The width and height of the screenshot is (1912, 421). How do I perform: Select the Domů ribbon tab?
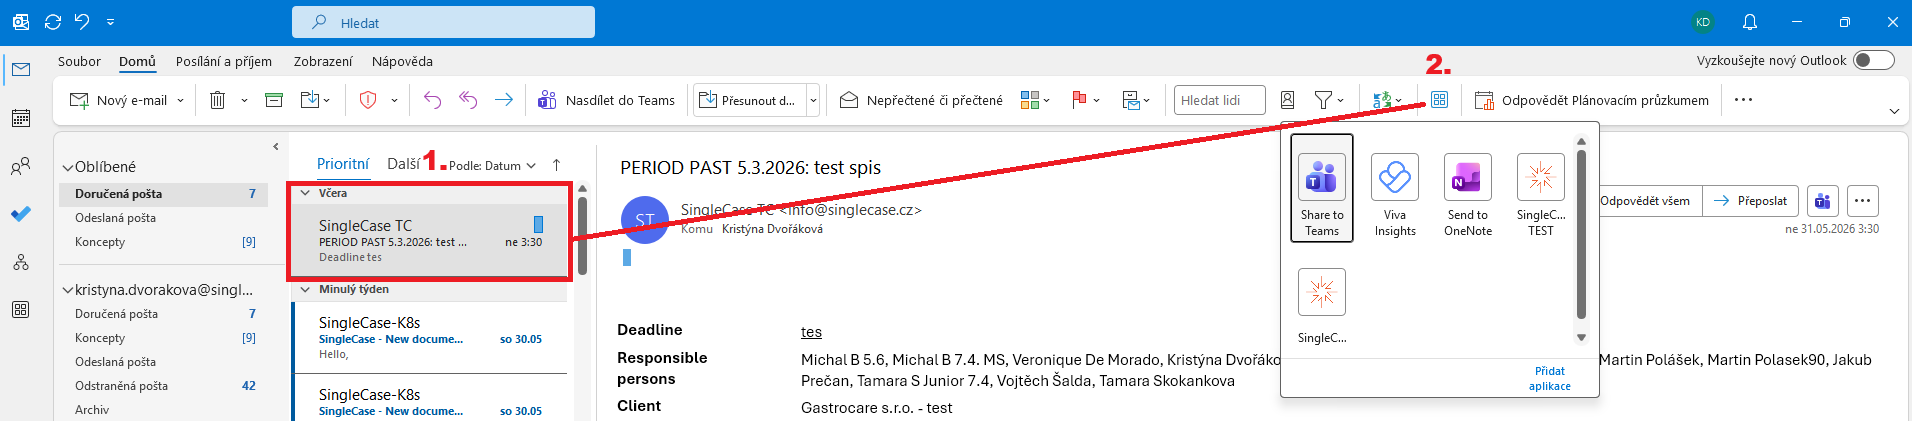(137, 61)
